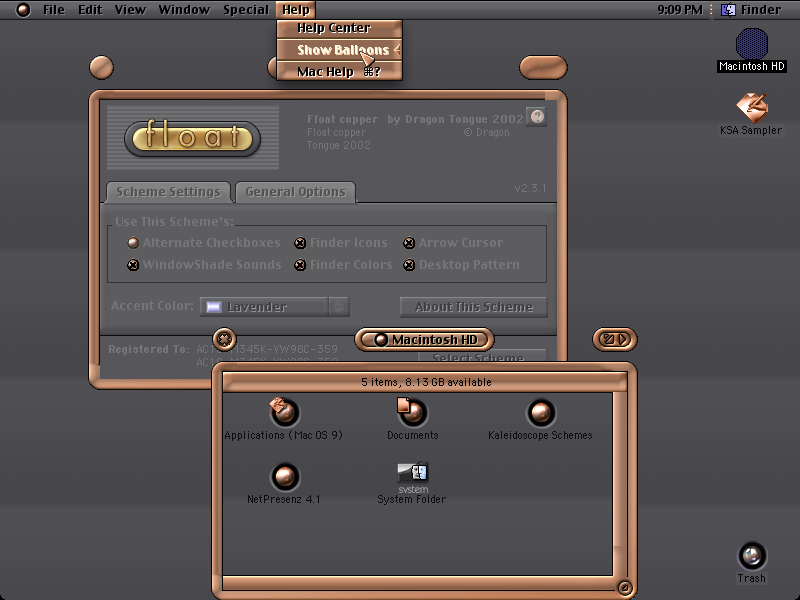Click the zoom and collapse window widget

(614, 339)
